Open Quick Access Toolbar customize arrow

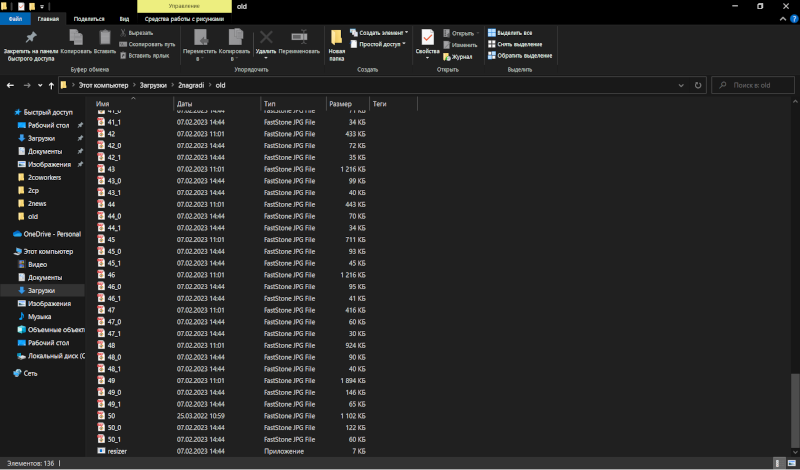coord(42,7)
